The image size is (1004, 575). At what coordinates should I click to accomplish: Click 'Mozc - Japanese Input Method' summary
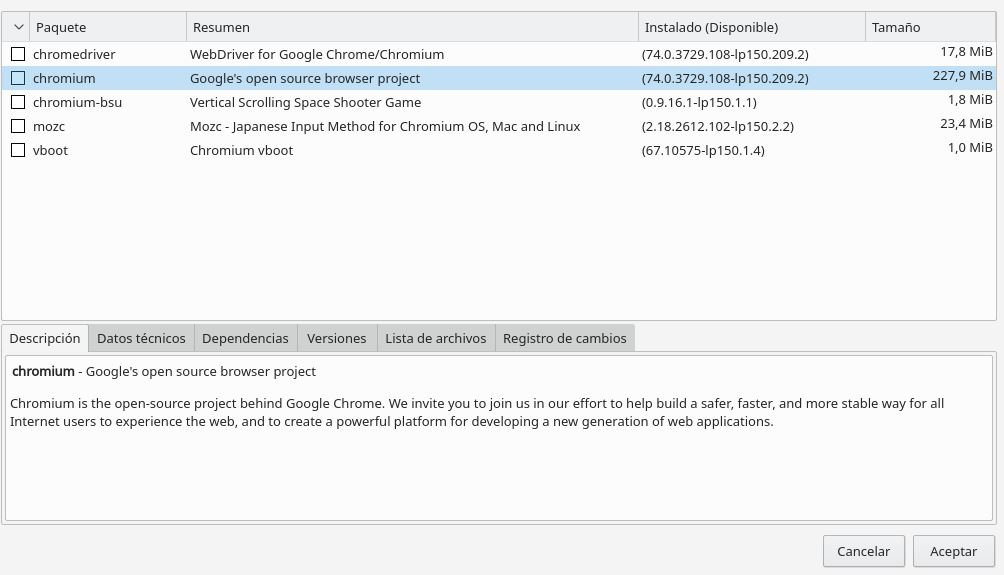point(385,126)
